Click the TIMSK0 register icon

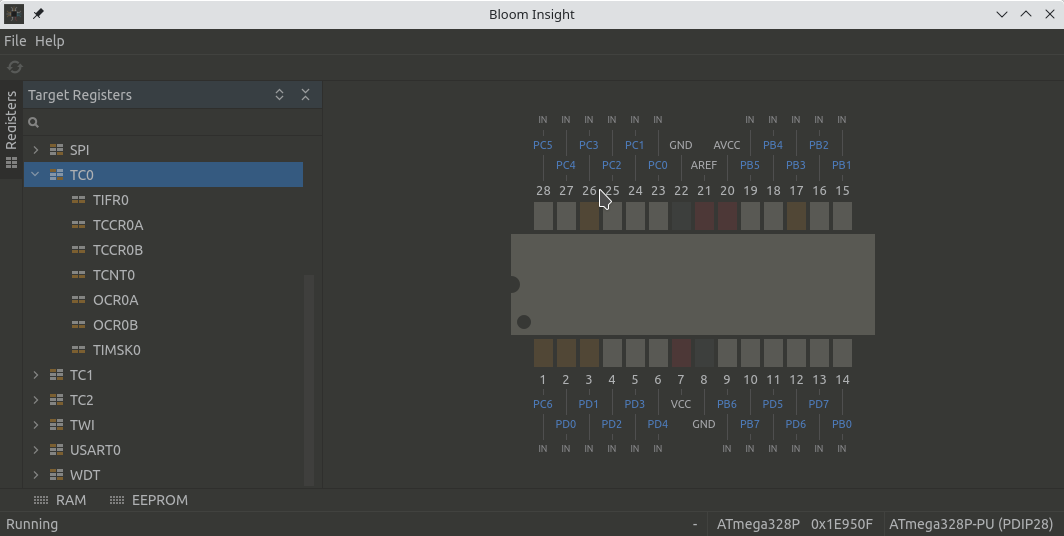pyautogui.click(x=79, y=350)
